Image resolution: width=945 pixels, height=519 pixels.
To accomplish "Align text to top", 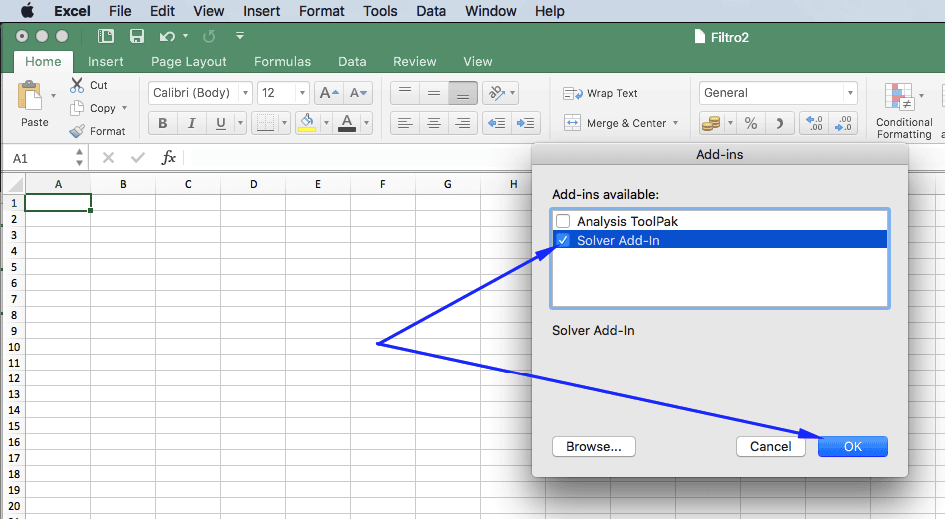I will (x=405, y=93).
